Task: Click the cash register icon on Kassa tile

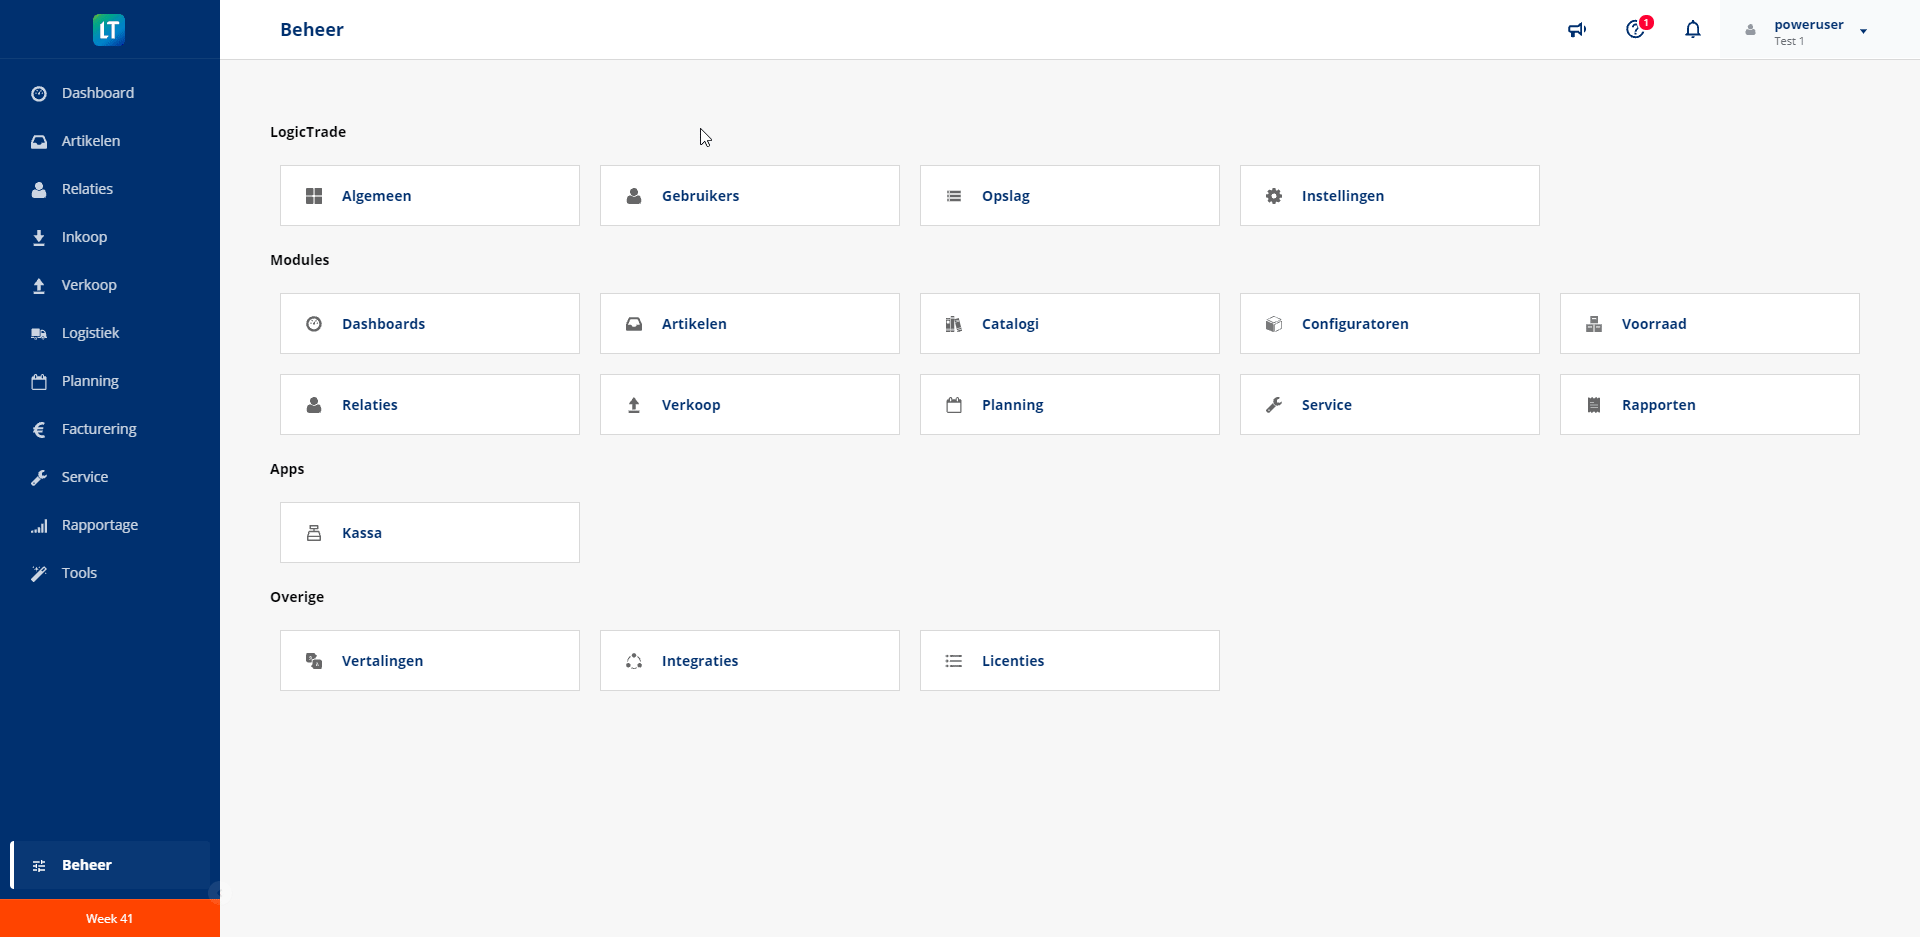Action: (x=314, y=533)
